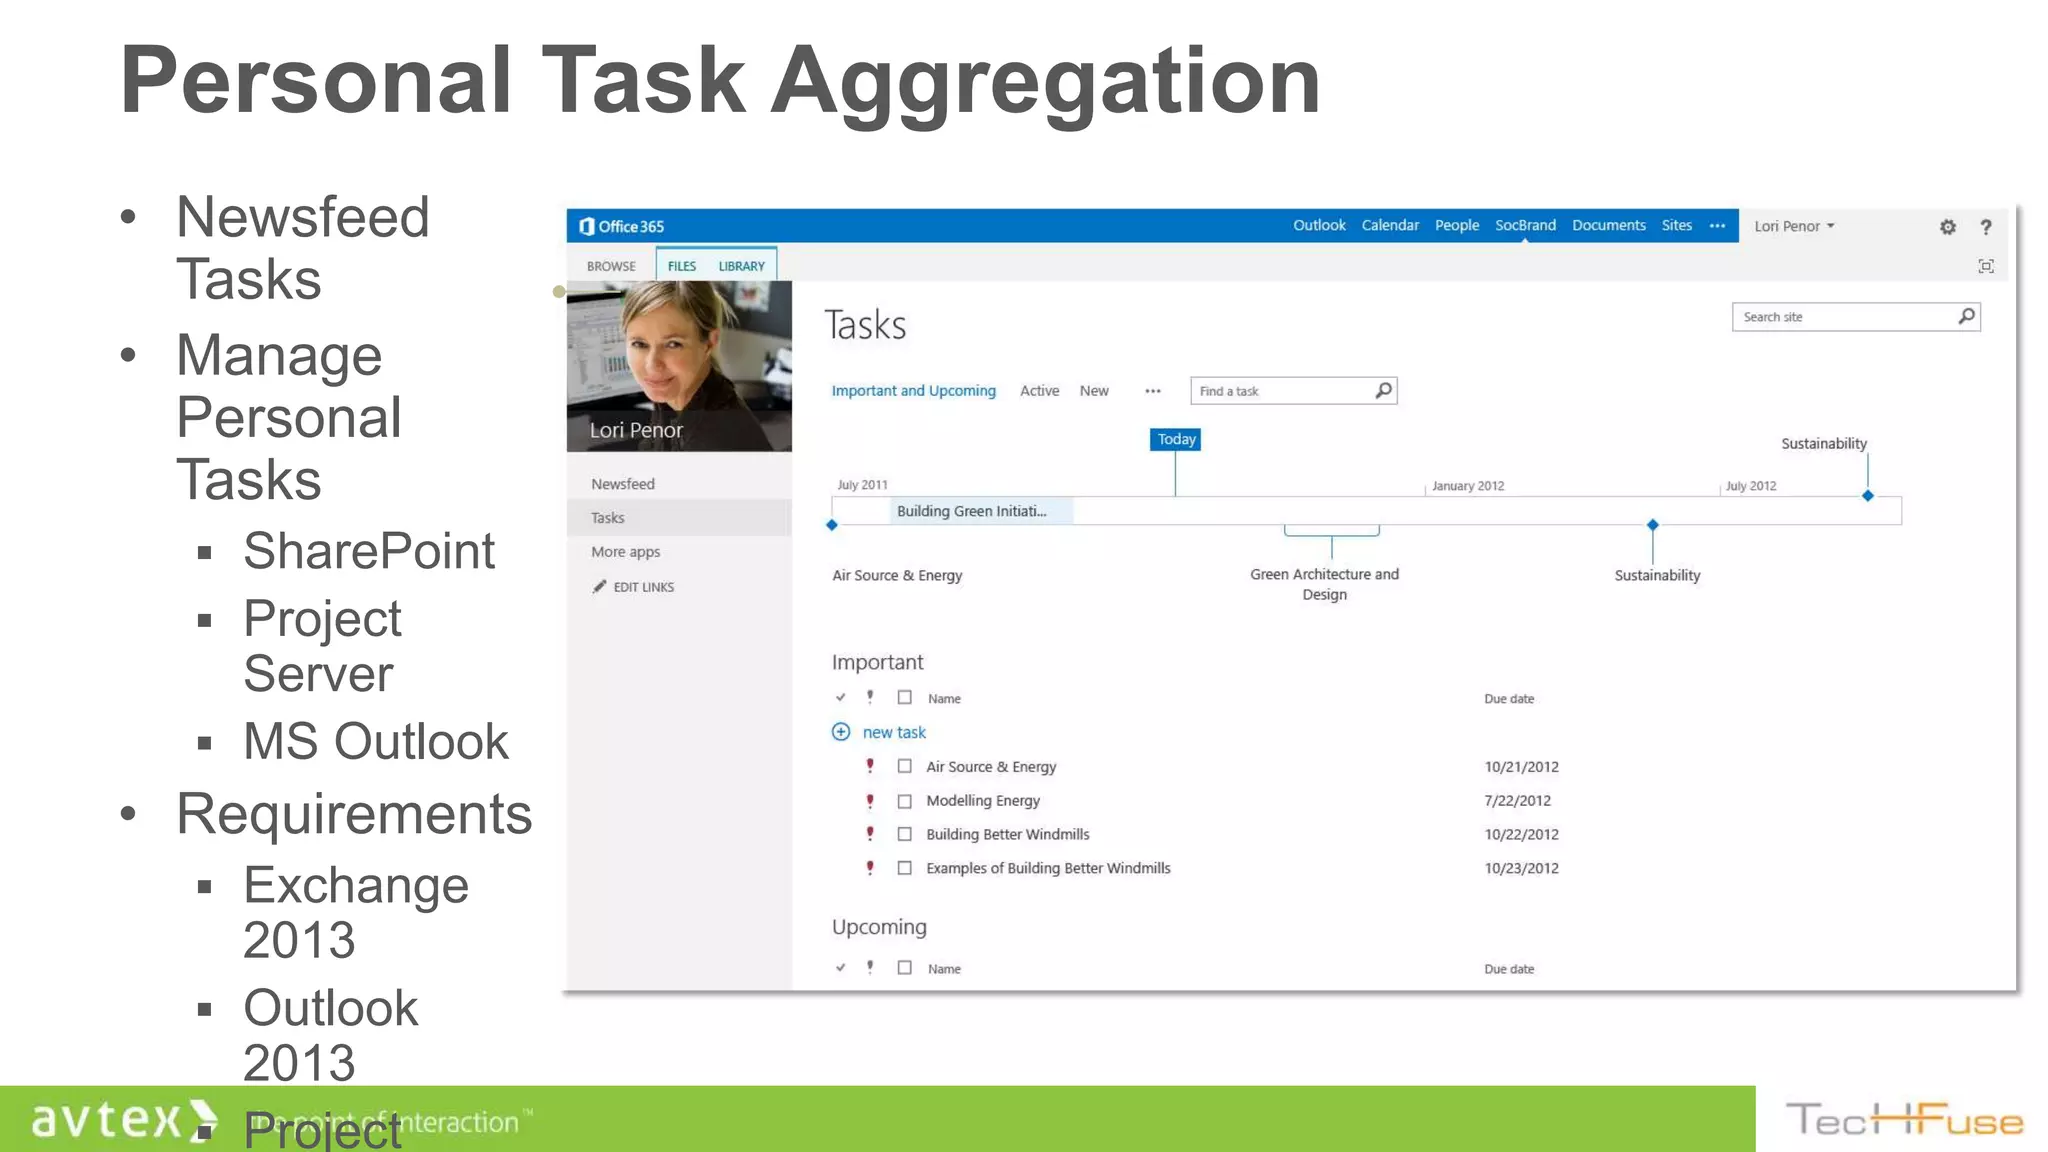Click the Find a task magnifier icon
This screenshot has height=1152, width=2048.
tap(1383, 390)
